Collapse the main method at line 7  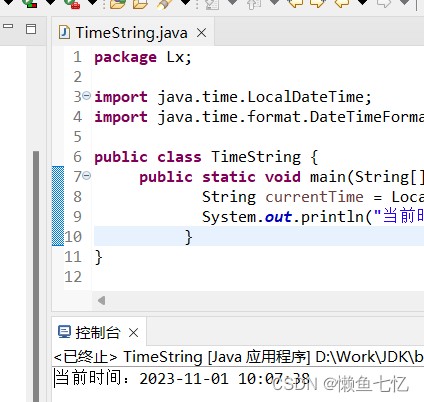coord(86,175)
